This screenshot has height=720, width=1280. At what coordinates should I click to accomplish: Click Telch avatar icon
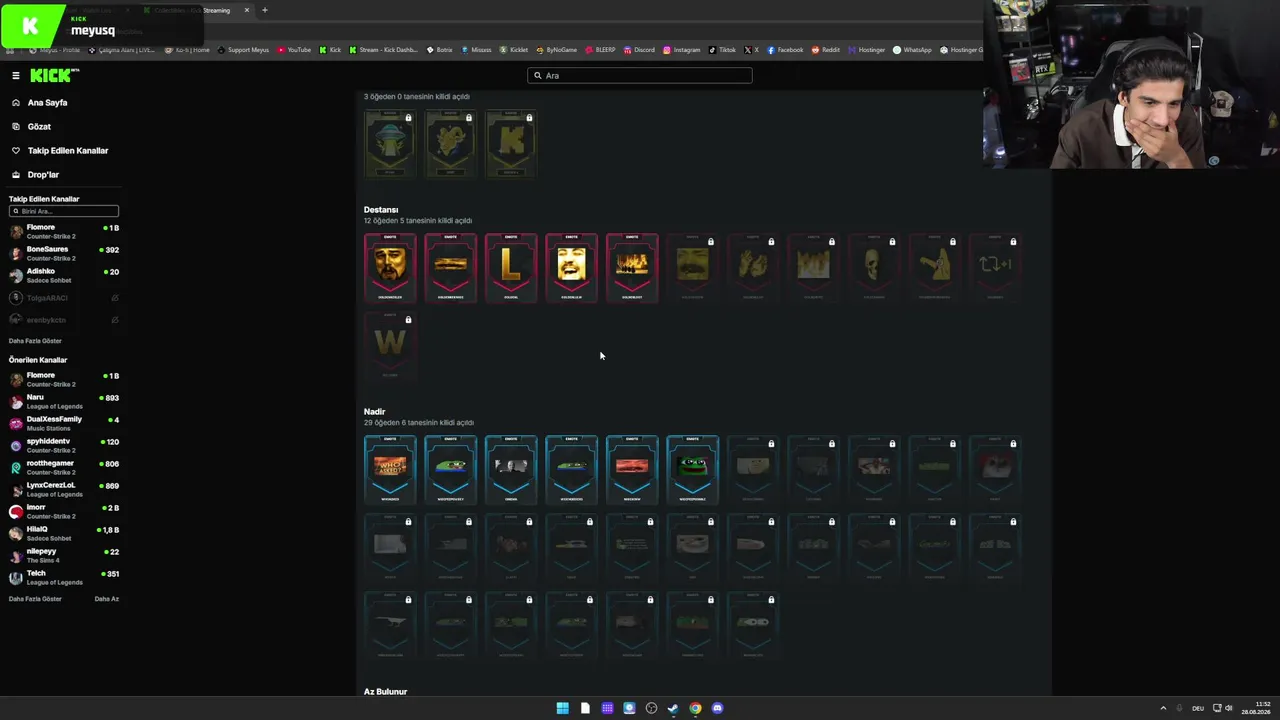(16, 577)
